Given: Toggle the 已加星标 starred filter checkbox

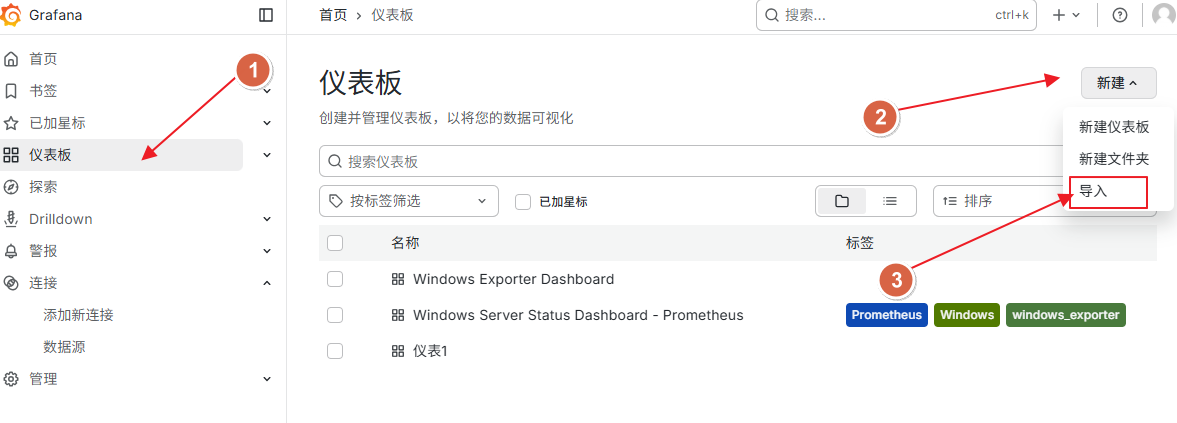Looking at the screenshot, I should click(x=522, y=201).
